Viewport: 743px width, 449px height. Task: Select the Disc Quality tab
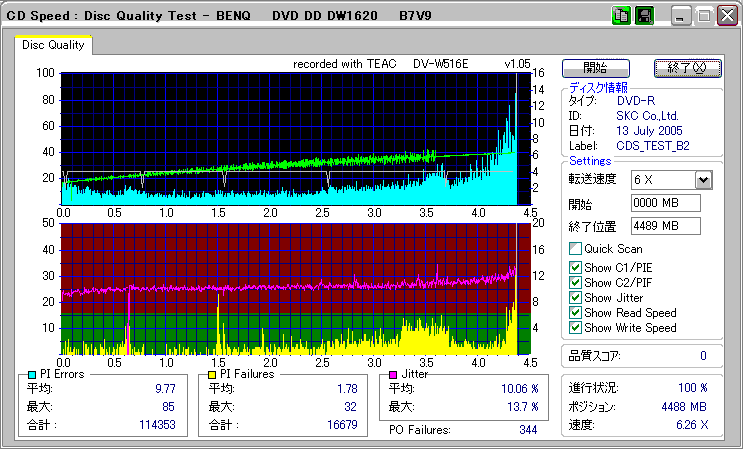53,45
